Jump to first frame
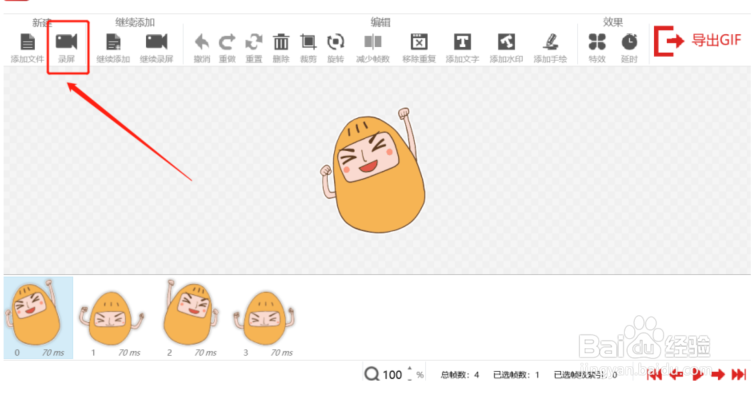The width and height of the screenshot is (755, 396). pos(654,374)
